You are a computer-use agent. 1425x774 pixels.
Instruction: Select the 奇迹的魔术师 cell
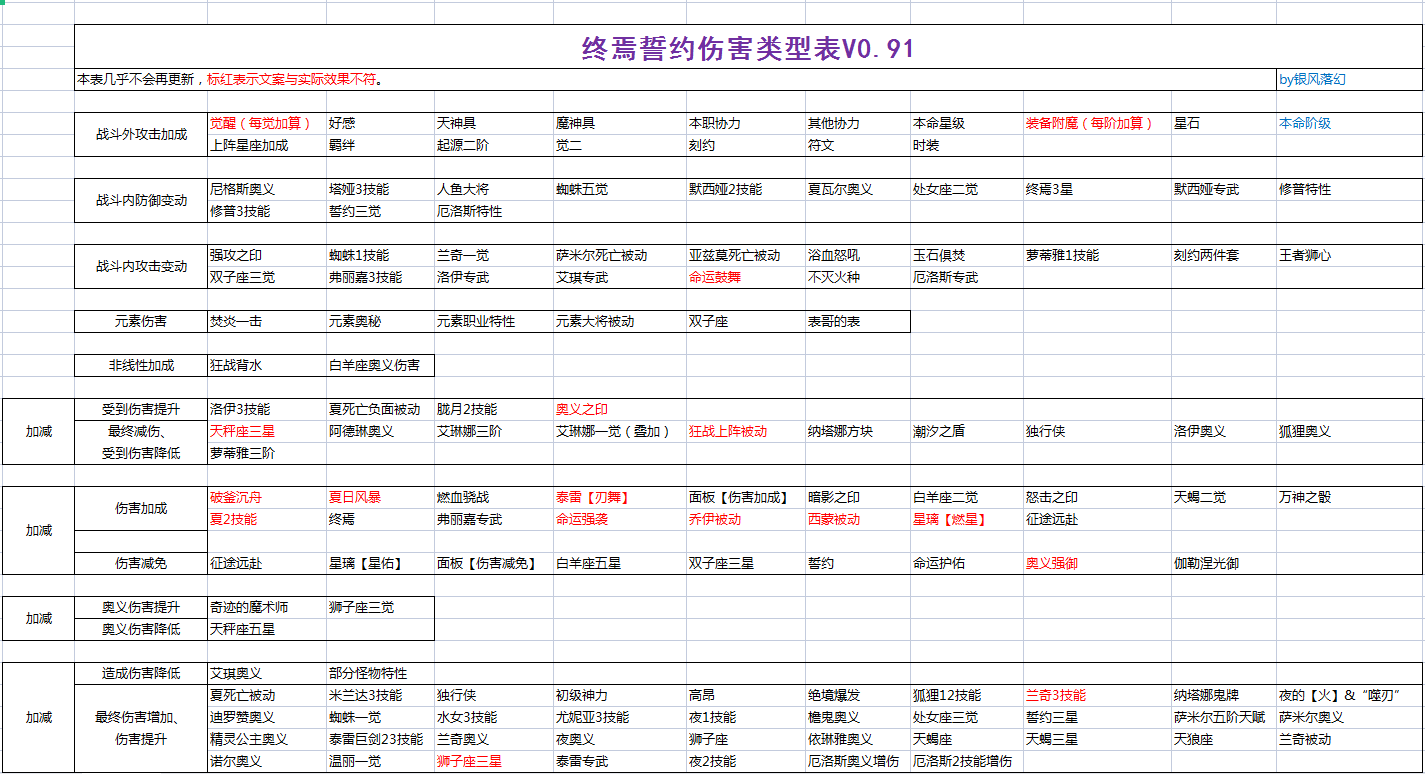[267, 607]
